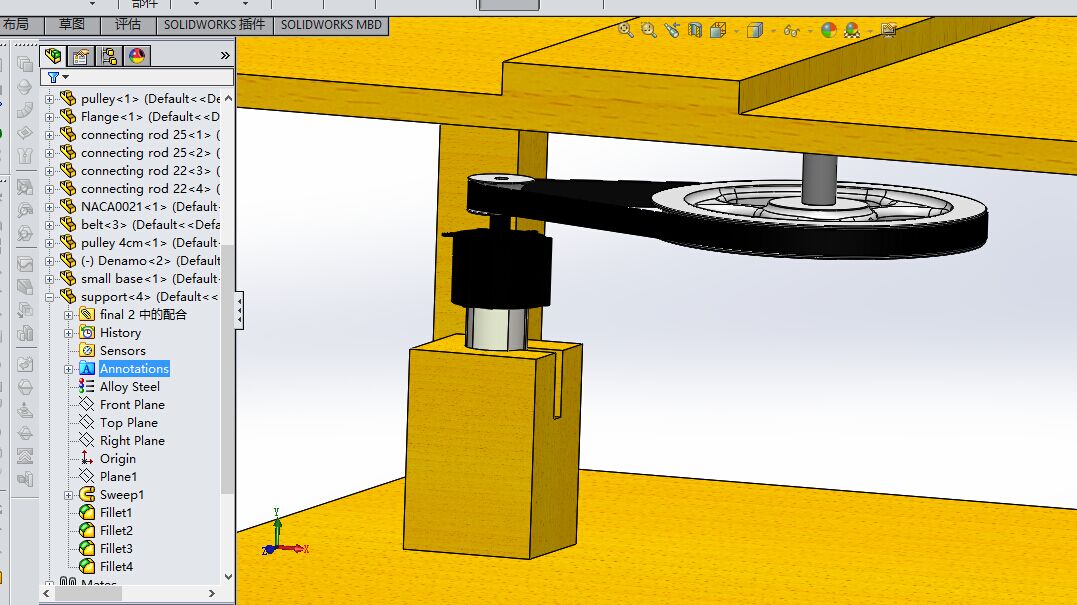This screenshot has width=1077, height=605.
Task: Open the Apply Scene dropdown arrow
Action: pos(870,31)
